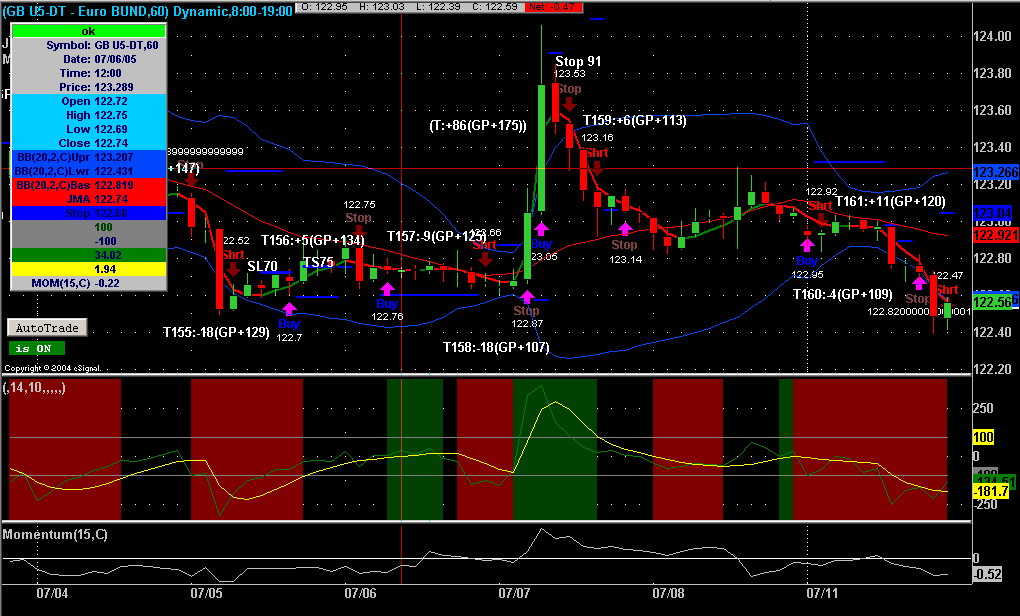1020x616 pixels.
Task: Click the T155:-18(GP+129) trade label
Action: [216, 332]
